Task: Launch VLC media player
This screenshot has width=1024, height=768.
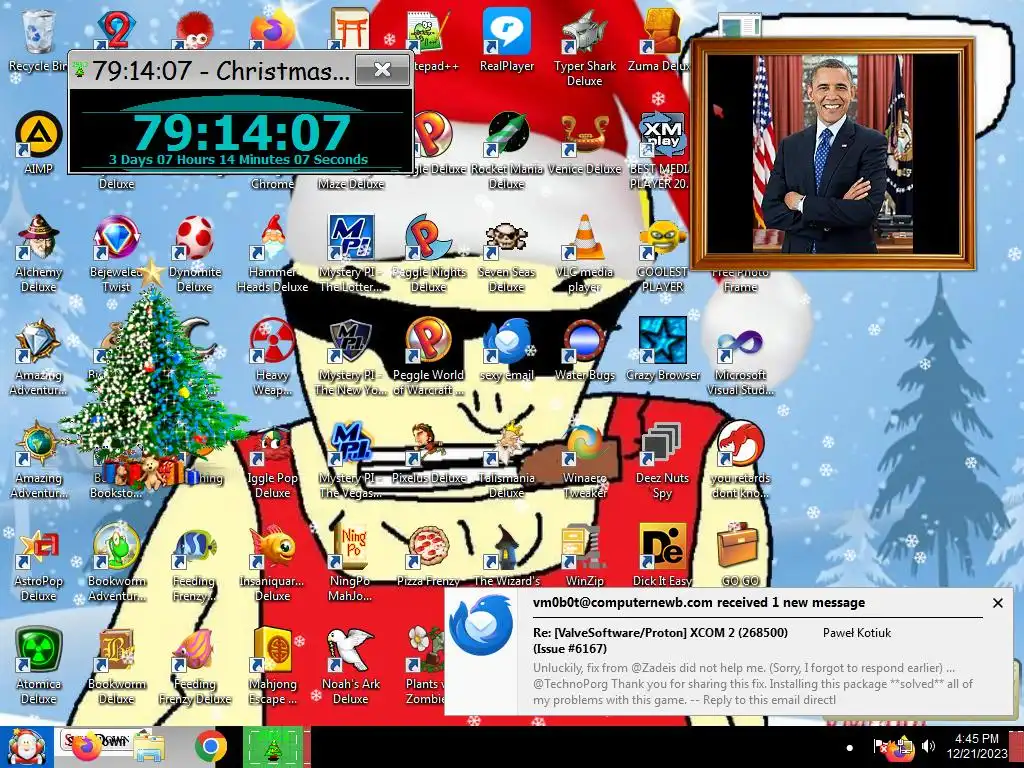Action: pos(584,255)
